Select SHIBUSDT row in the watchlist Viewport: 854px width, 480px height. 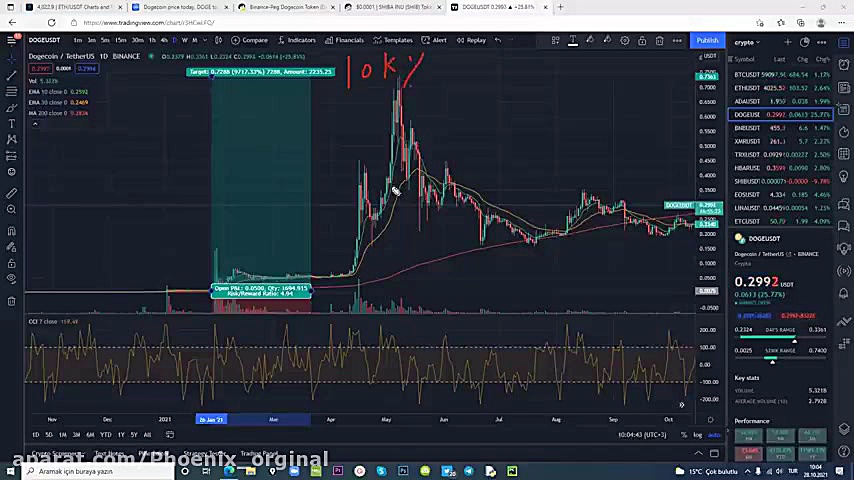tap(780, 181)
